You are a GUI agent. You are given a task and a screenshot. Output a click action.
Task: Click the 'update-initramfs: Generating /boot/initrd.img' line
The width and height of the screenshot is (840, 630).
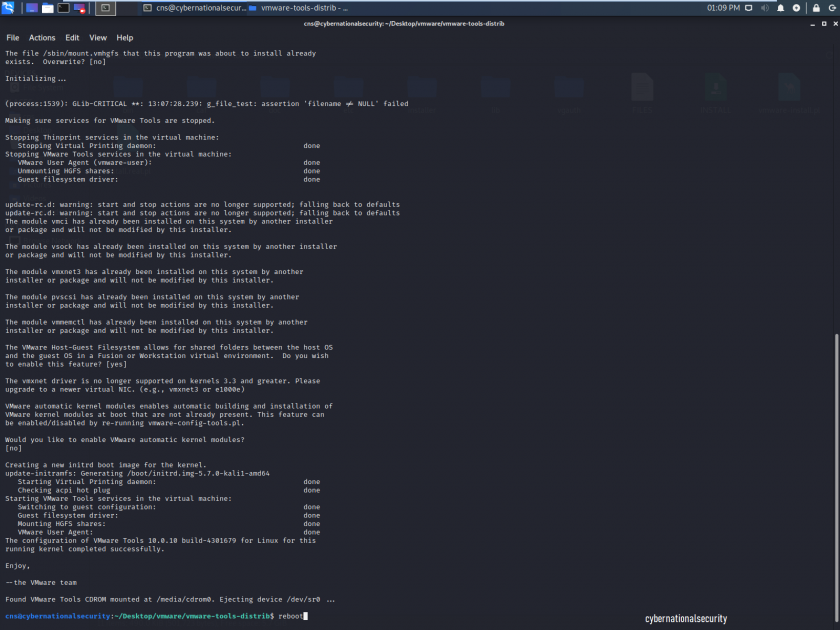pyautogui.click(x=137, y=474)
